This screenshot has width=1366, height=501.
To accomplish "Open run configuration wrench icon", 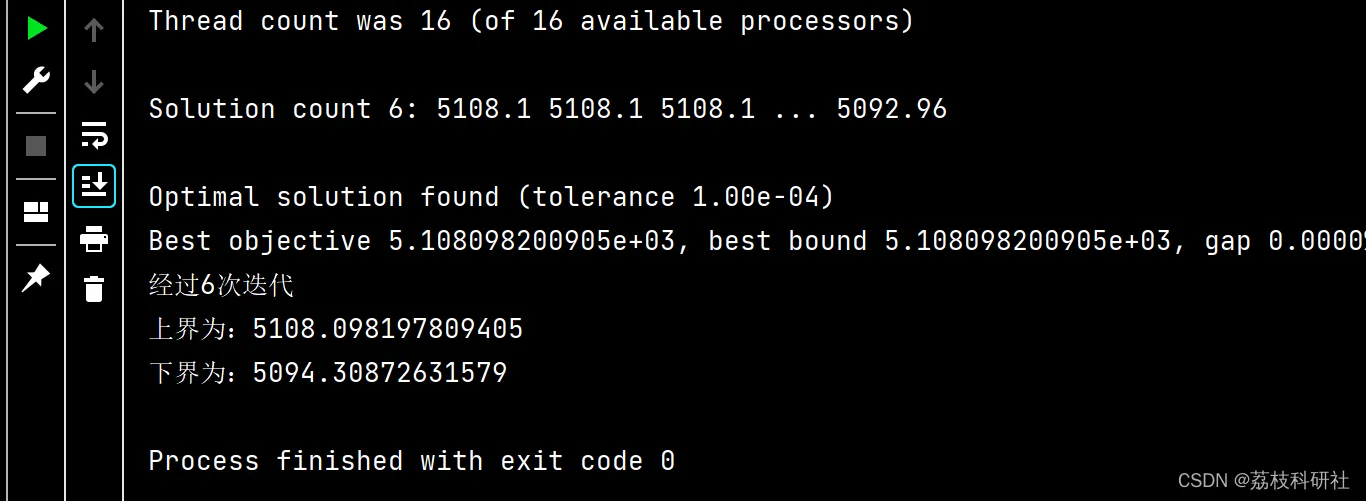I will [x=36, y=80].
